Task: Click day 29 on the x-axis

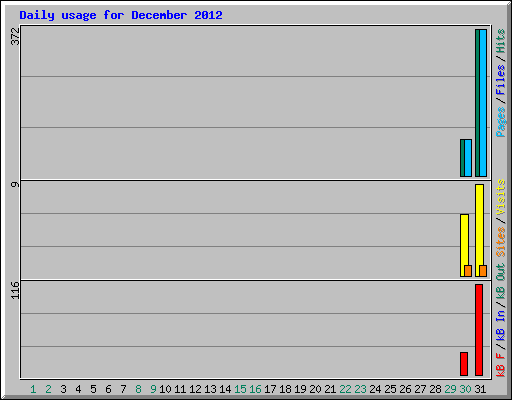Action: coord(450,389)
